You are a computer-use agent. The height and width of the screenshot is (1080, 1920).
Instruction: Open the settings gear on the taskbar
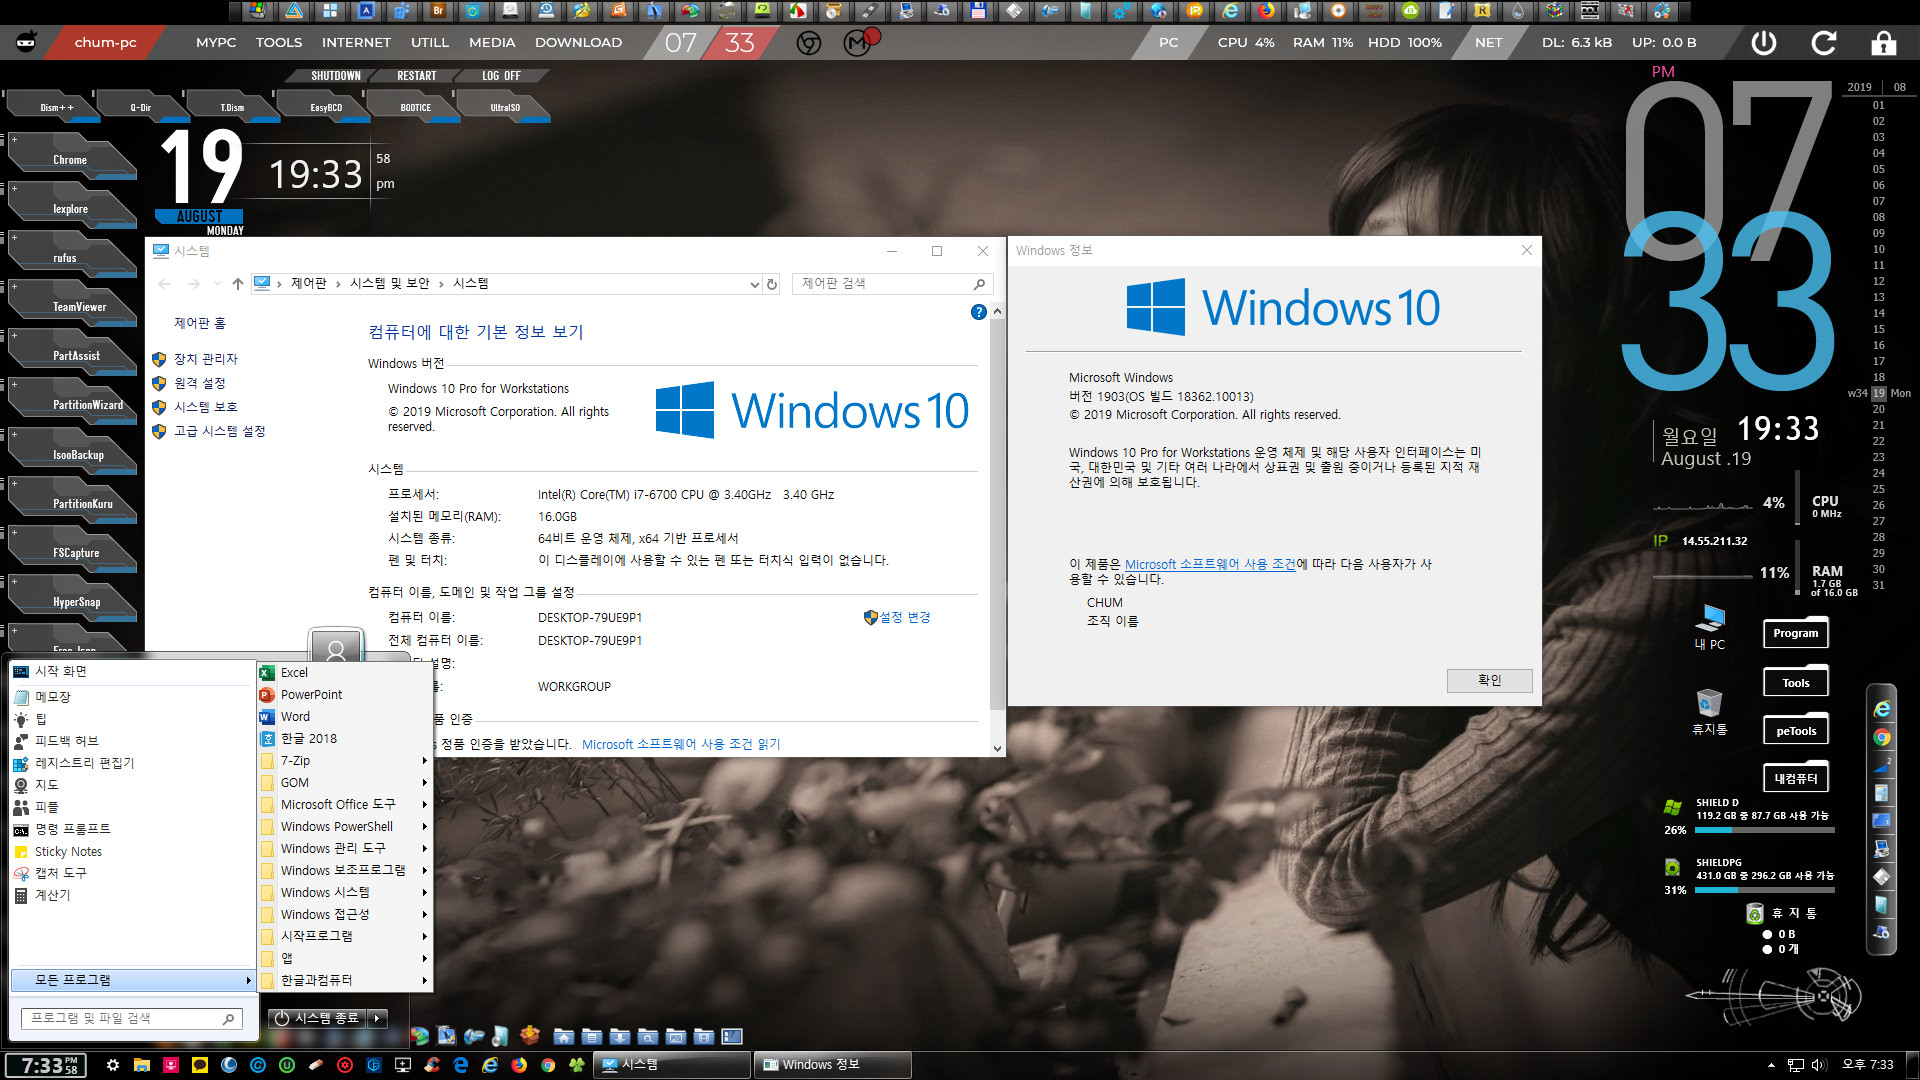point(113,1065)
